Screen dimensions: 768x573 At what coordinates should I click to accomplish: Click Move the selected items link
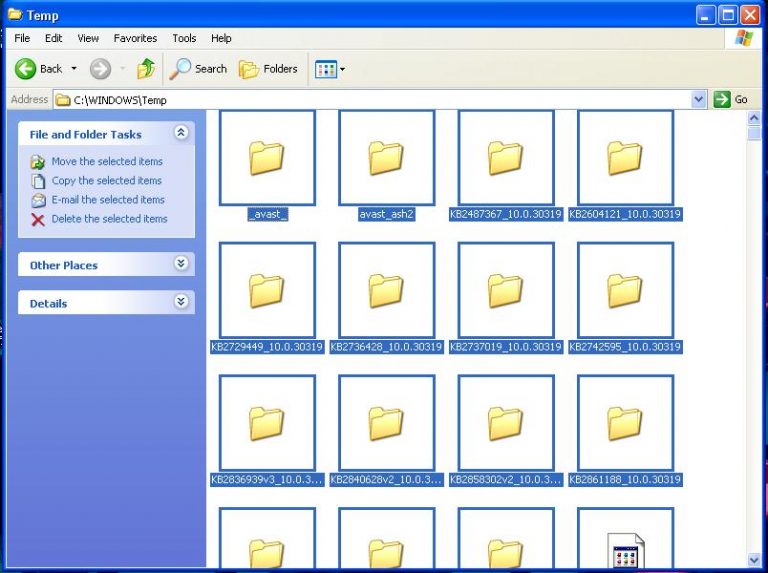tap(107, 161)
